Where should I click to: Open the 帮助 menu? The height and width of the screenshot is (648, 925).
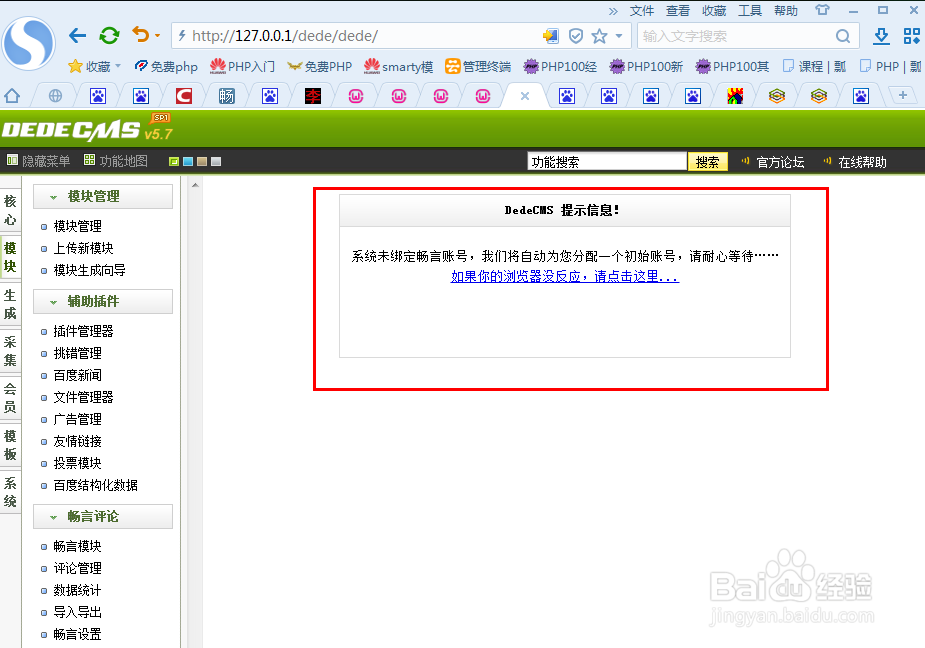[x=786, y=11]
